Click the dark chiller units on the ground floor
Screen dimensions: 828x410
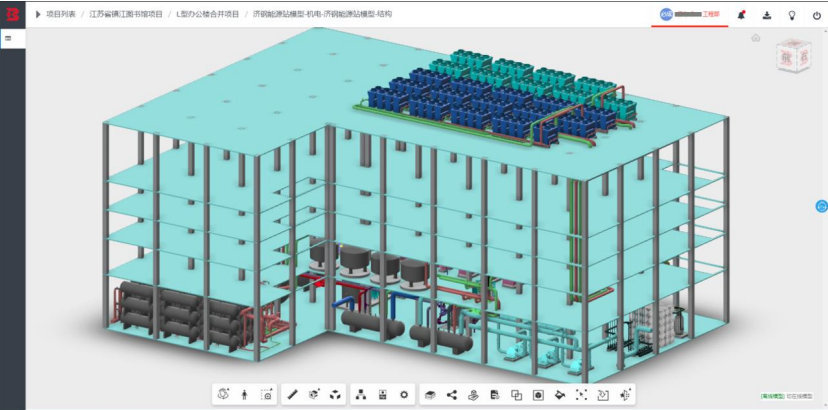[180, 314]
